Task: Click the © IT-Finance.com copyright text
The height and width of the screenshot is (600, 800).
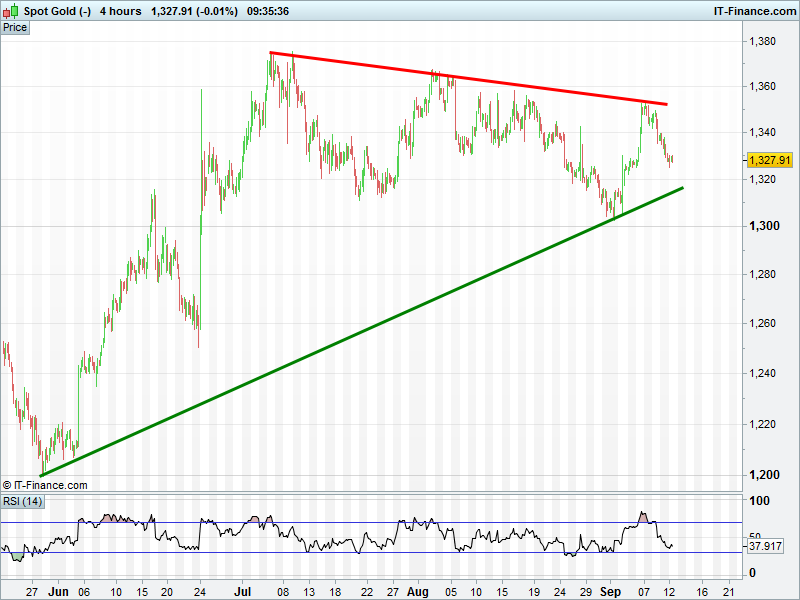Action: [45, 485]
